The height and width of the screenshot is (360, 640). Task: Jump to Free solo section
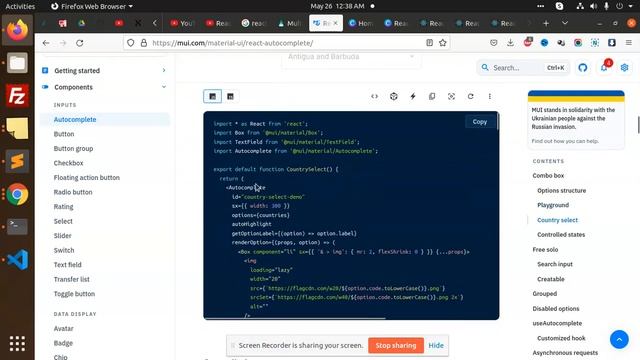(x=545, y=249)
